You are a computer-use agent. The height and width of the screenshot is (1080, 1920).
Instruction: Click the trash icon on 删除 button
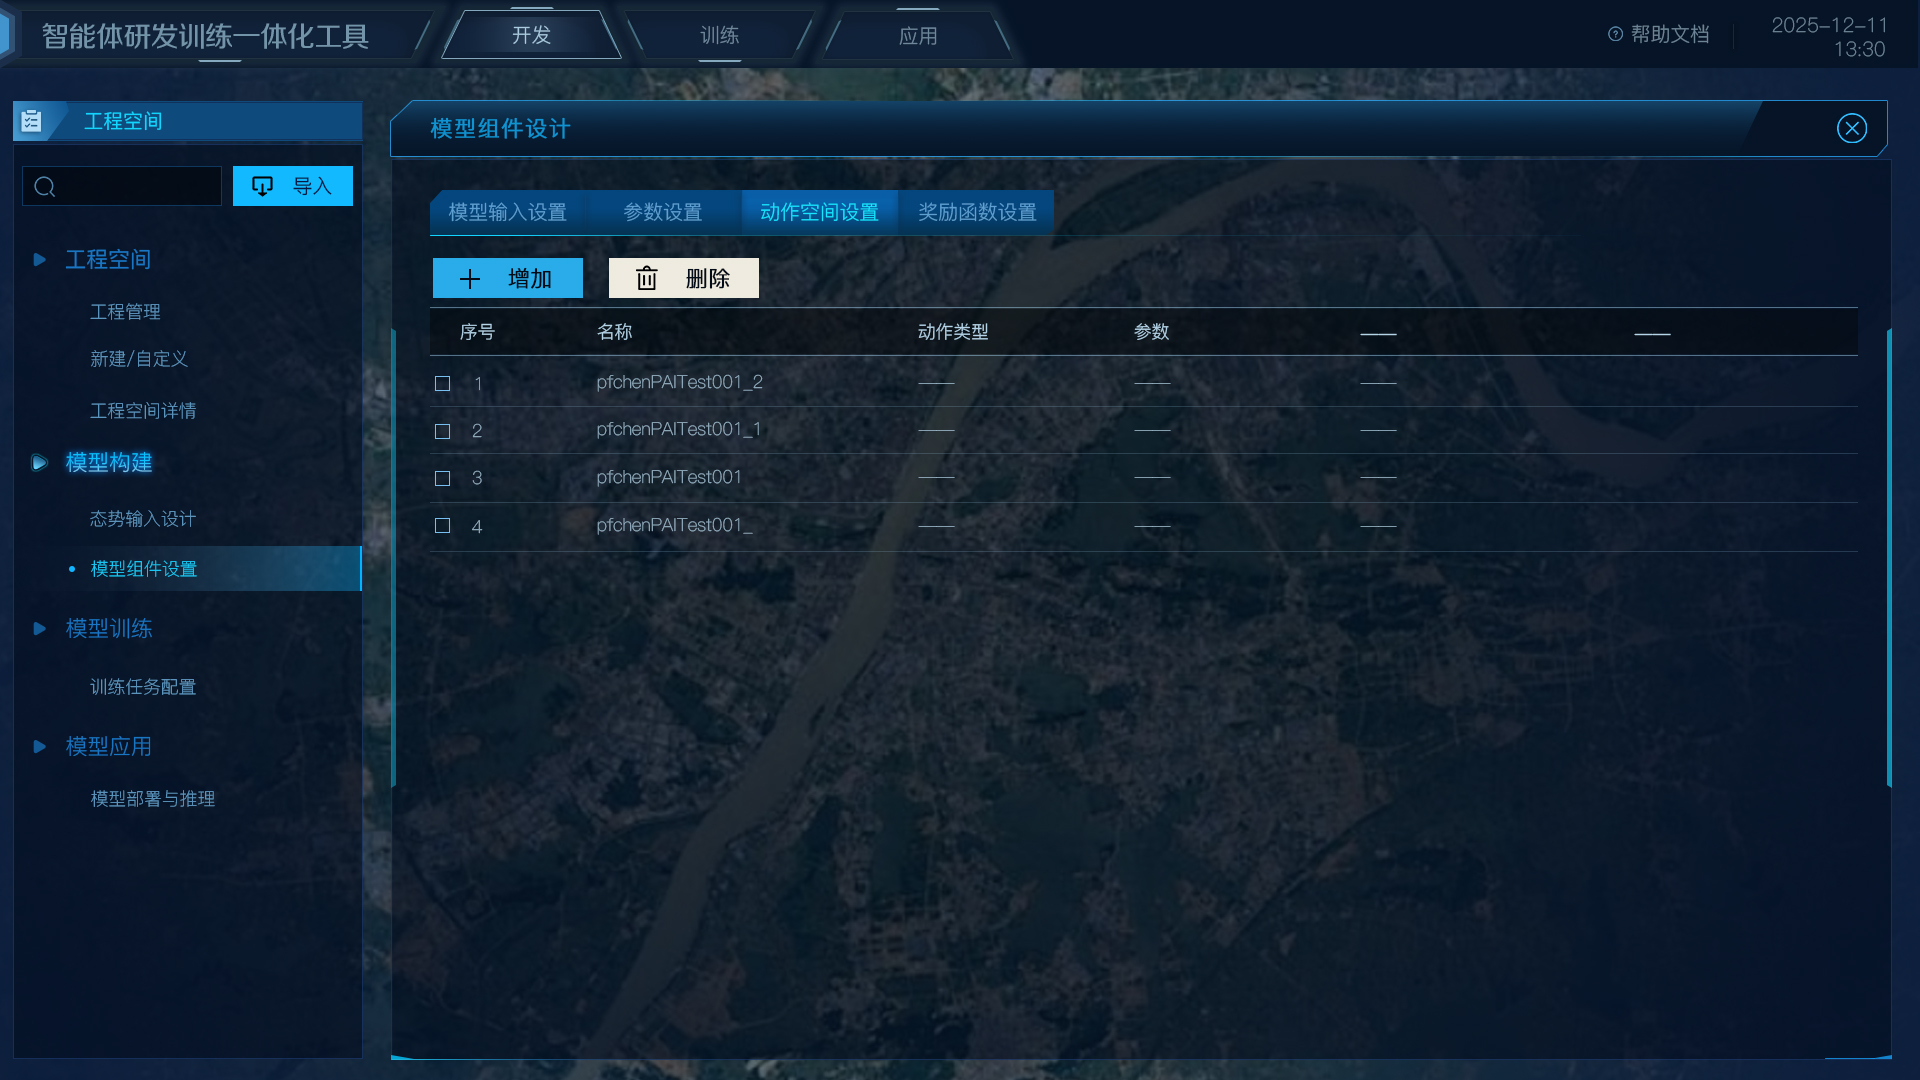click(647, 278)
